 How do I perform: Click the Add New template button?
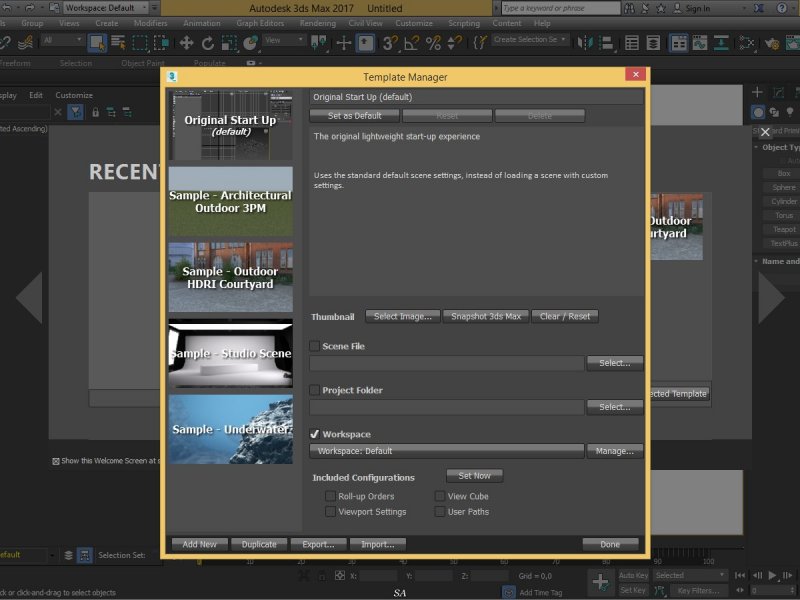199,544
